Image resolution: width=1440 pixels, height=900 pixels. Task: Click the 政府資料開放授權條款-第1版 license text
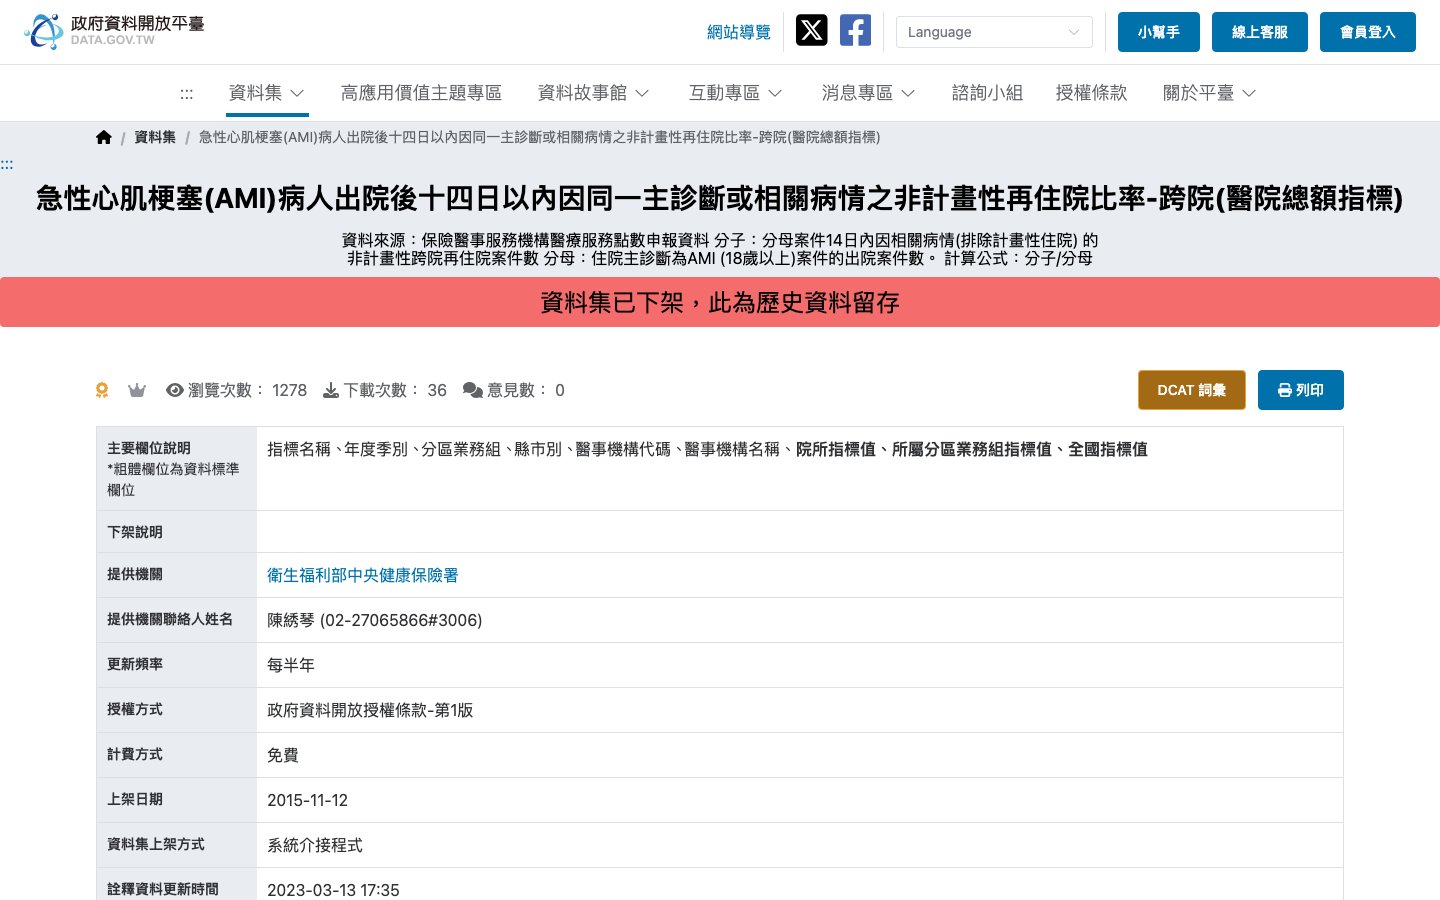370,710
